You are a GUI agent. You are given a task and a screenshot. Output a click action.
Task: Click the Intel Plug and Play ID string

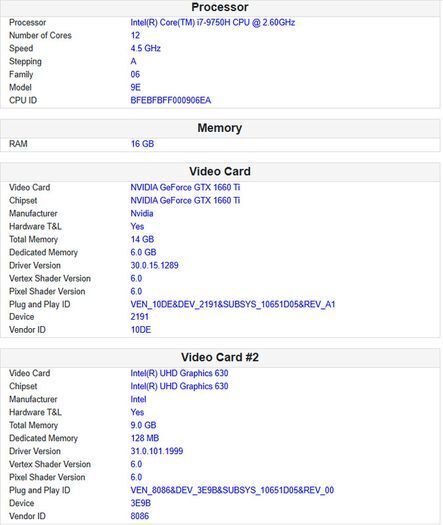232,490
